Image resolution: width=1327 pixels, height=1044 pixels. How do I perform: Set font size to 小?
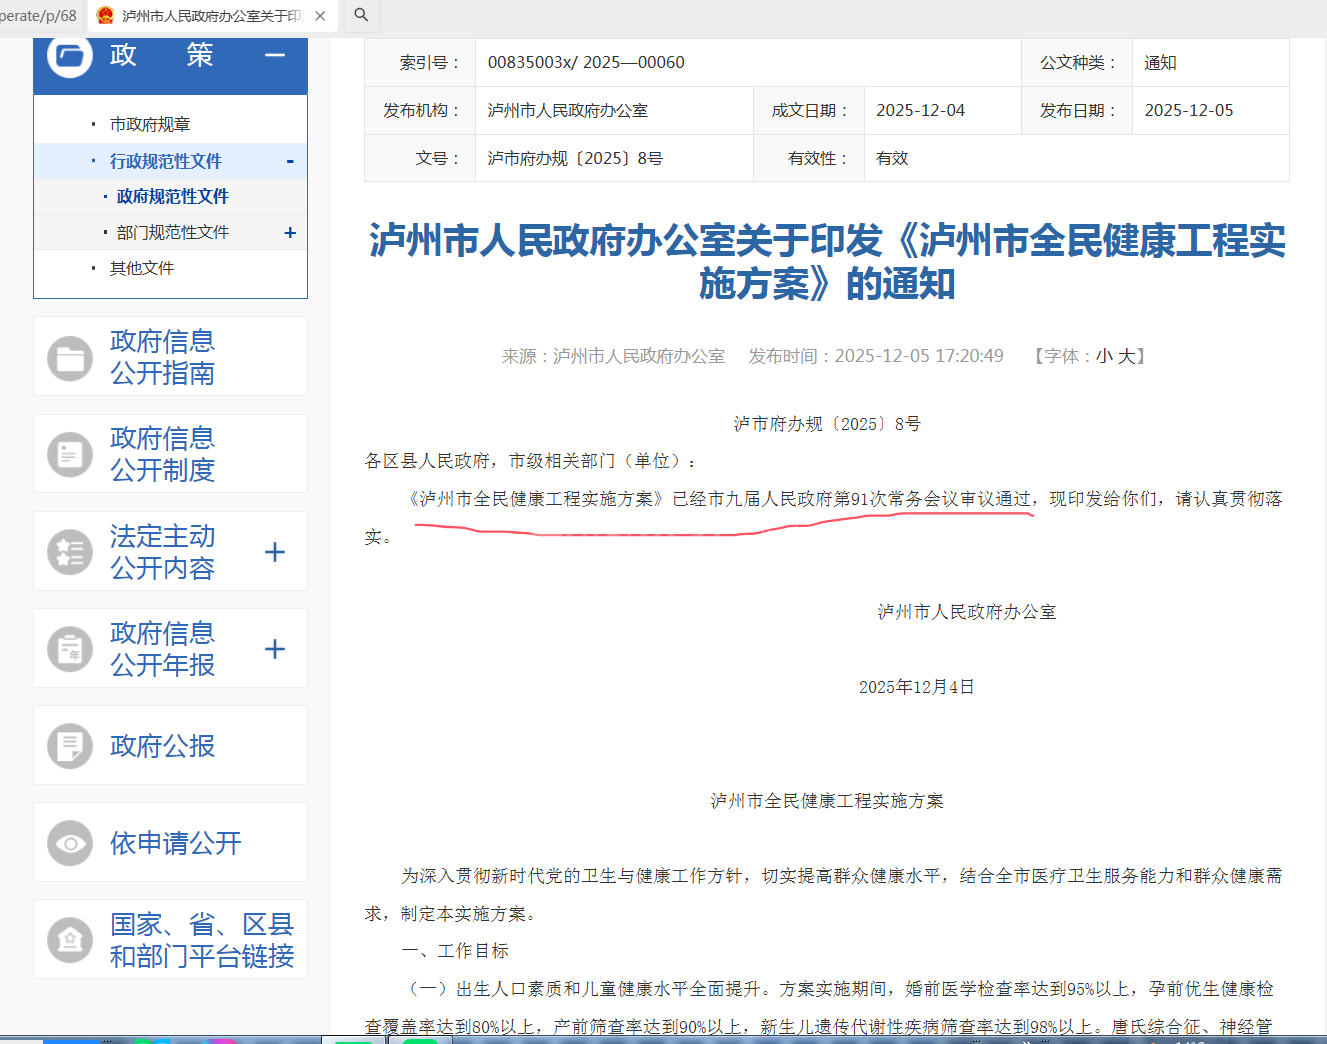coord(1104,356)
